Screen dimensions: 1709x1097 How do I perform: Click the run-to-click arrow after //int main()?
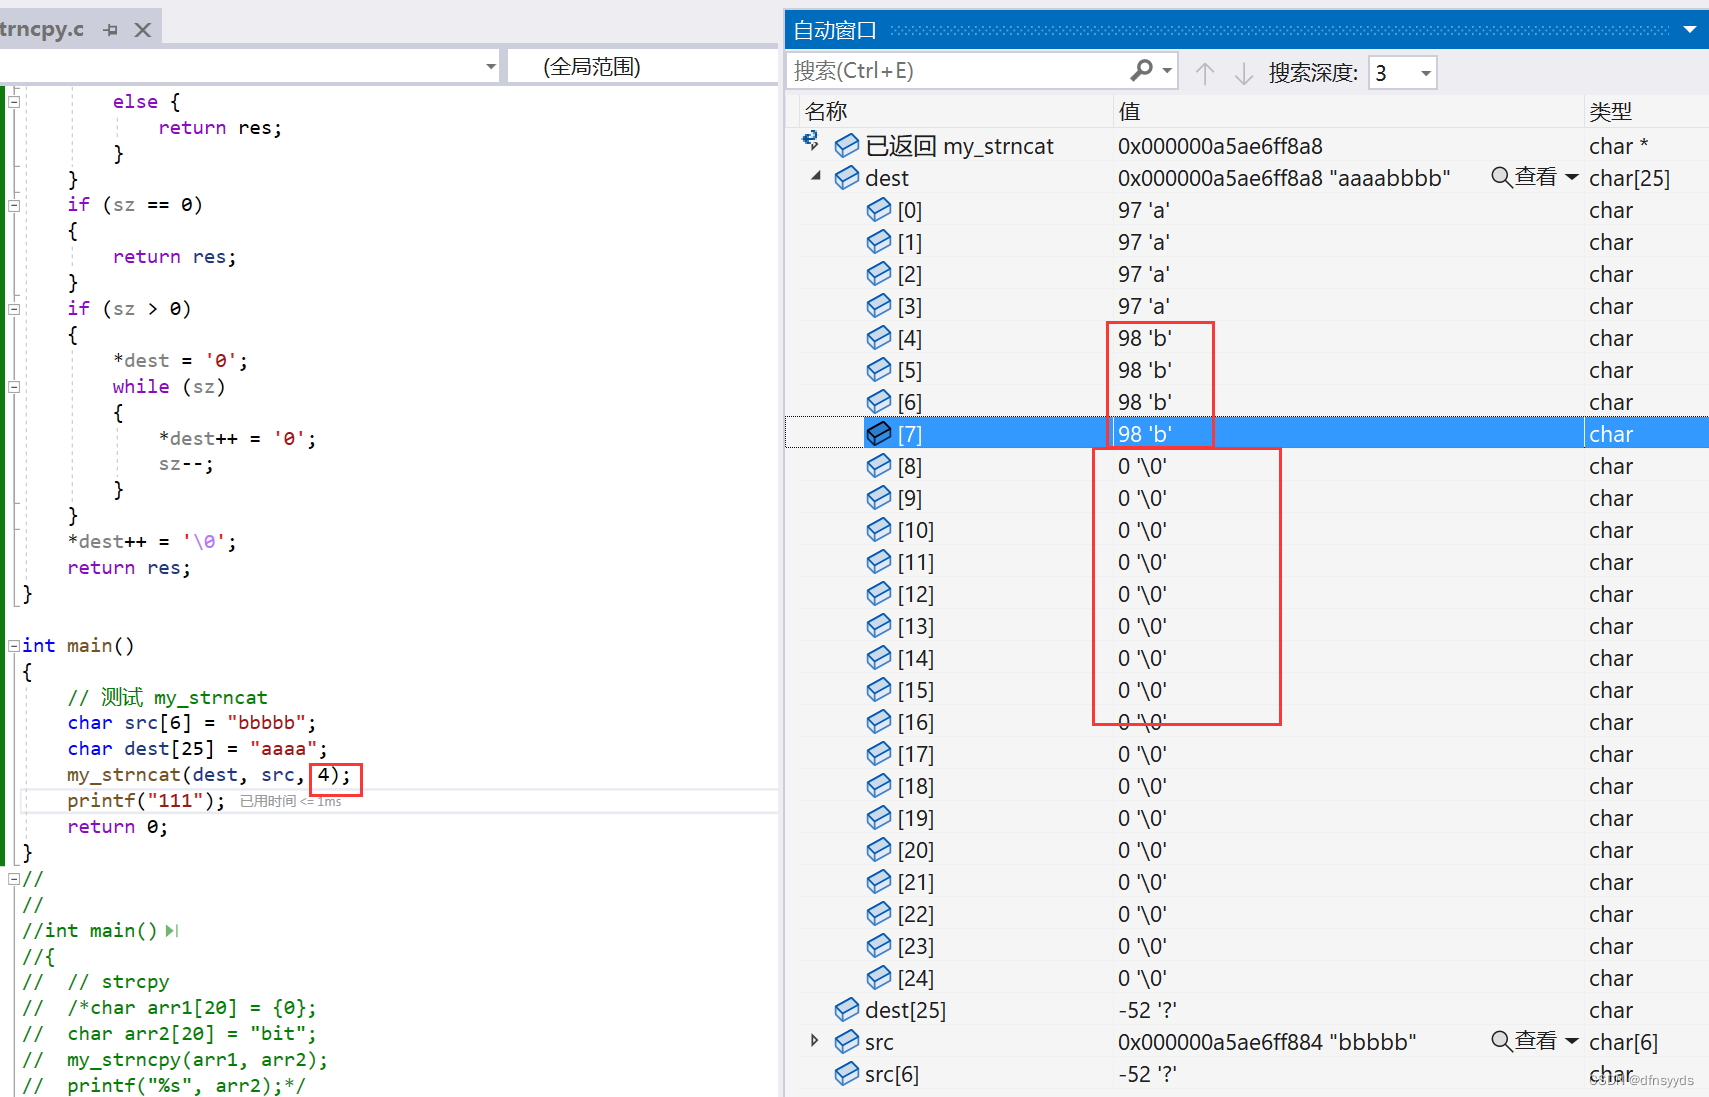[172, 931]
